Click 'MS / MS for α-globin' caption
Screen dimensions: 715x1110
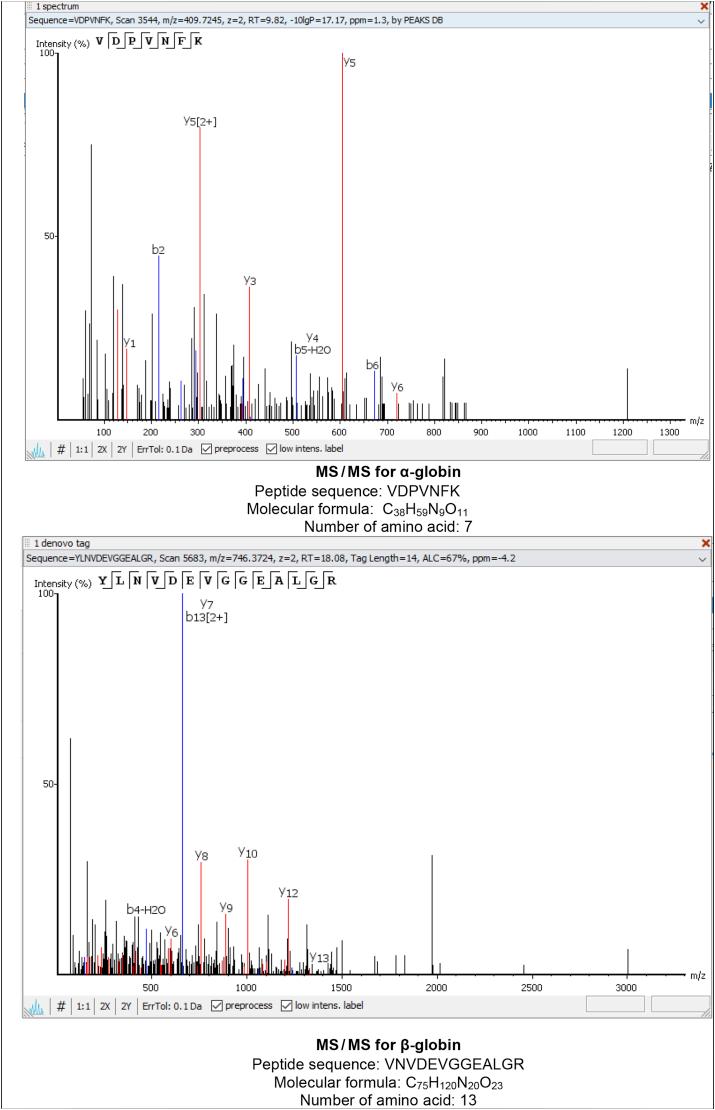[x=388, y=472]
